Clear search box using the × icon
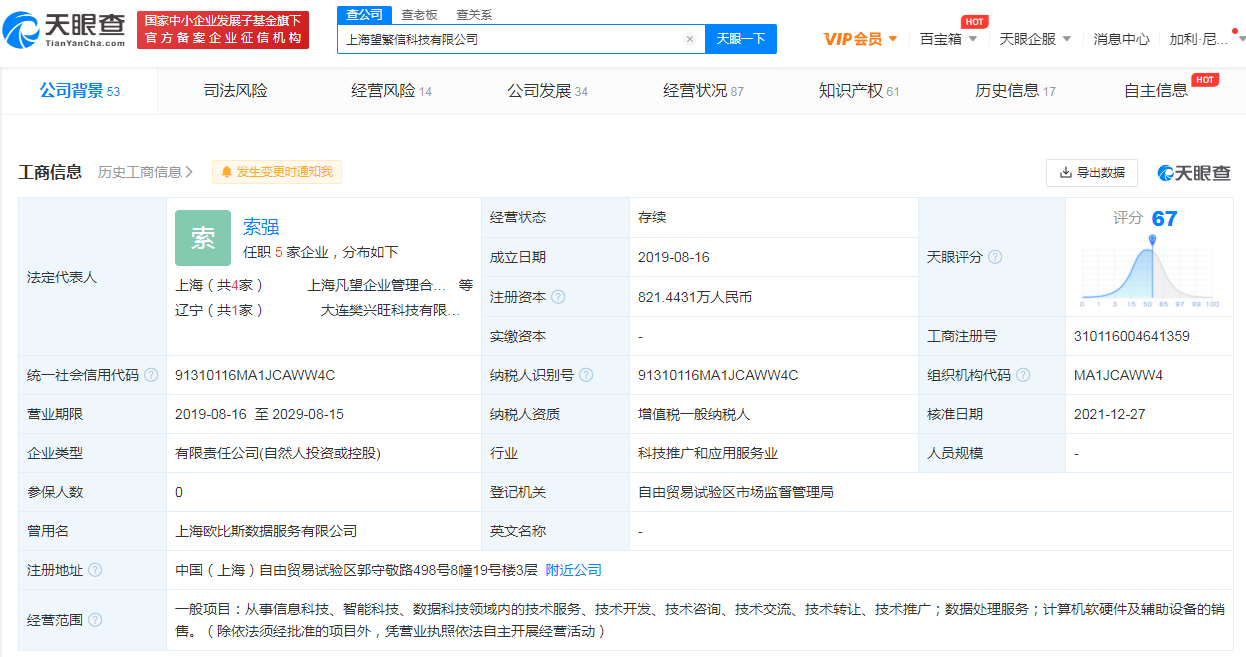 (689, 38)
